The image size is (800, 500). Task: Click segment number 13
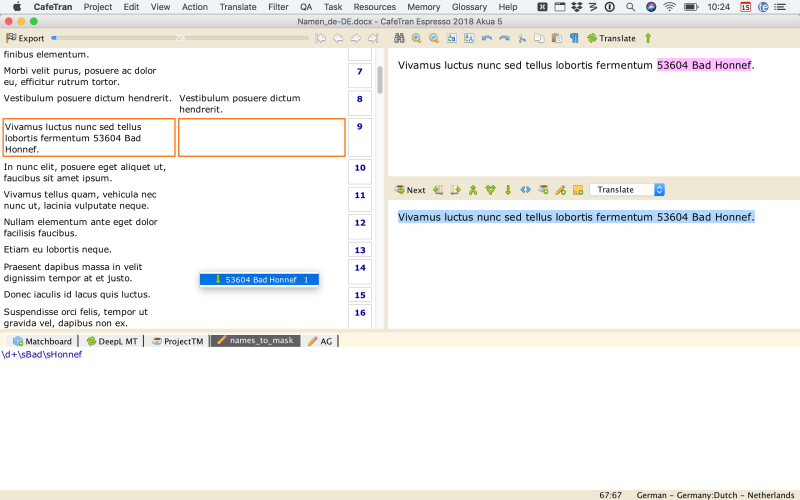360,250
